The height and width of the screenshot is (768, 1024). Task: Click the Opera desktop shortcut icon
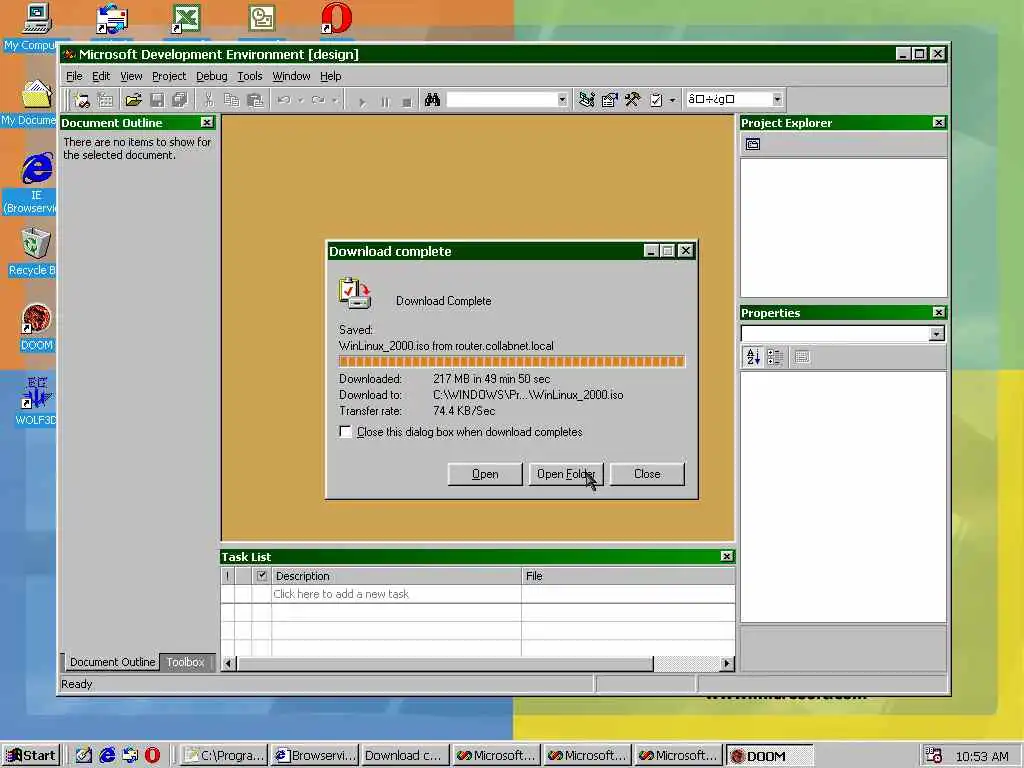point(336,18)
